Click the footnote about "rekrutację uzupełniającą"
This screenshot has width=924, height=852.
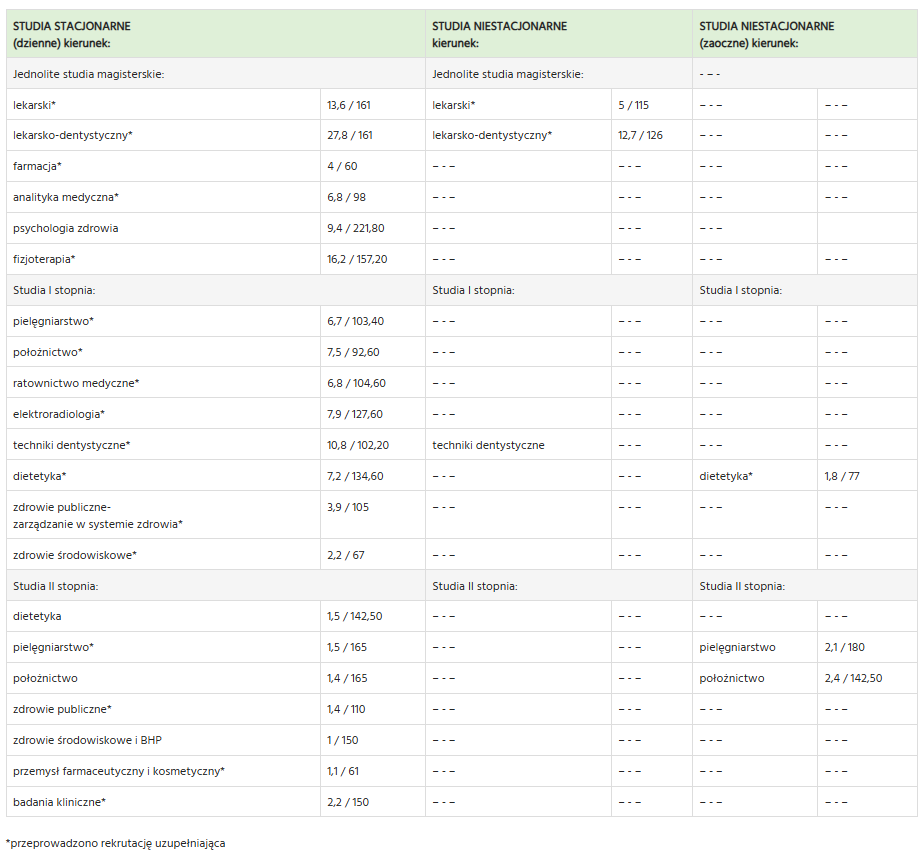pos(115,843)
